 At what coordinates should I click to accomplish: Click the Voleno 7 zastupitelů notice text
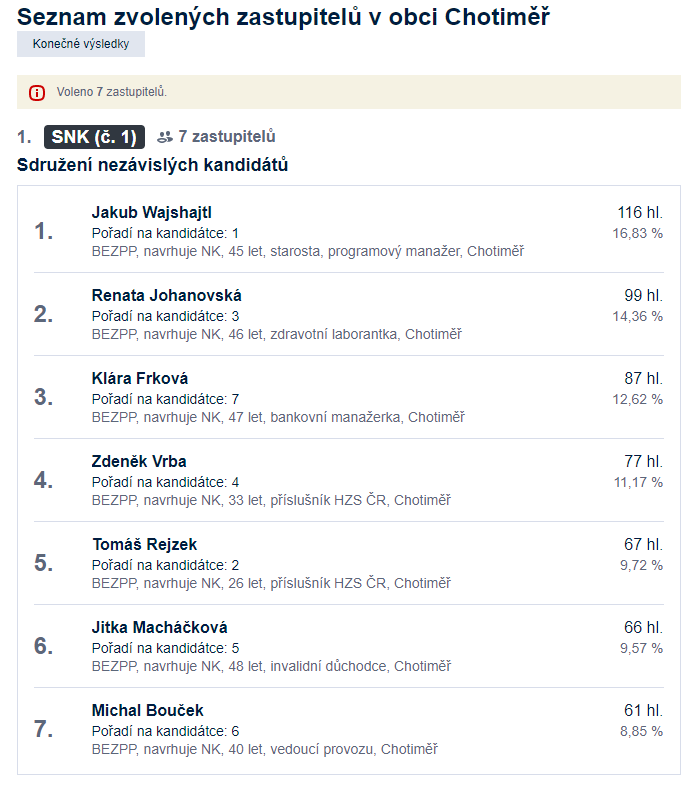(112, 92)
